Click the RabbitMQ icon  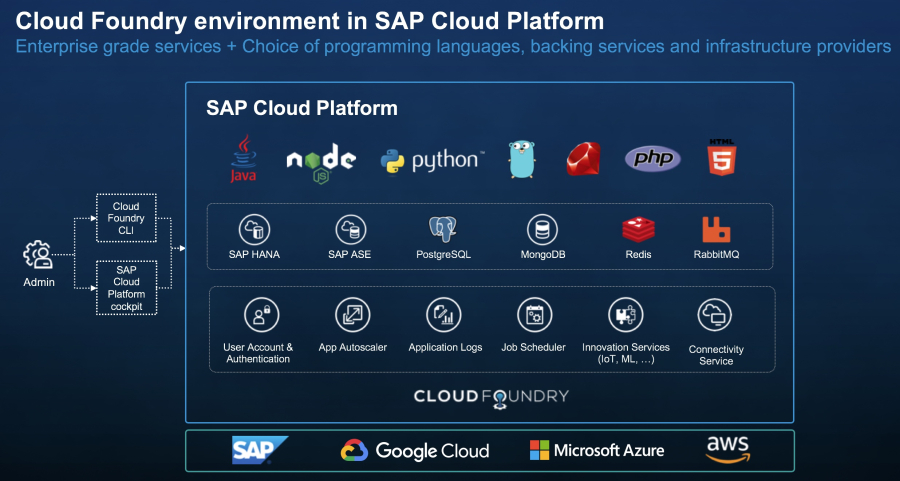point(714,229)
